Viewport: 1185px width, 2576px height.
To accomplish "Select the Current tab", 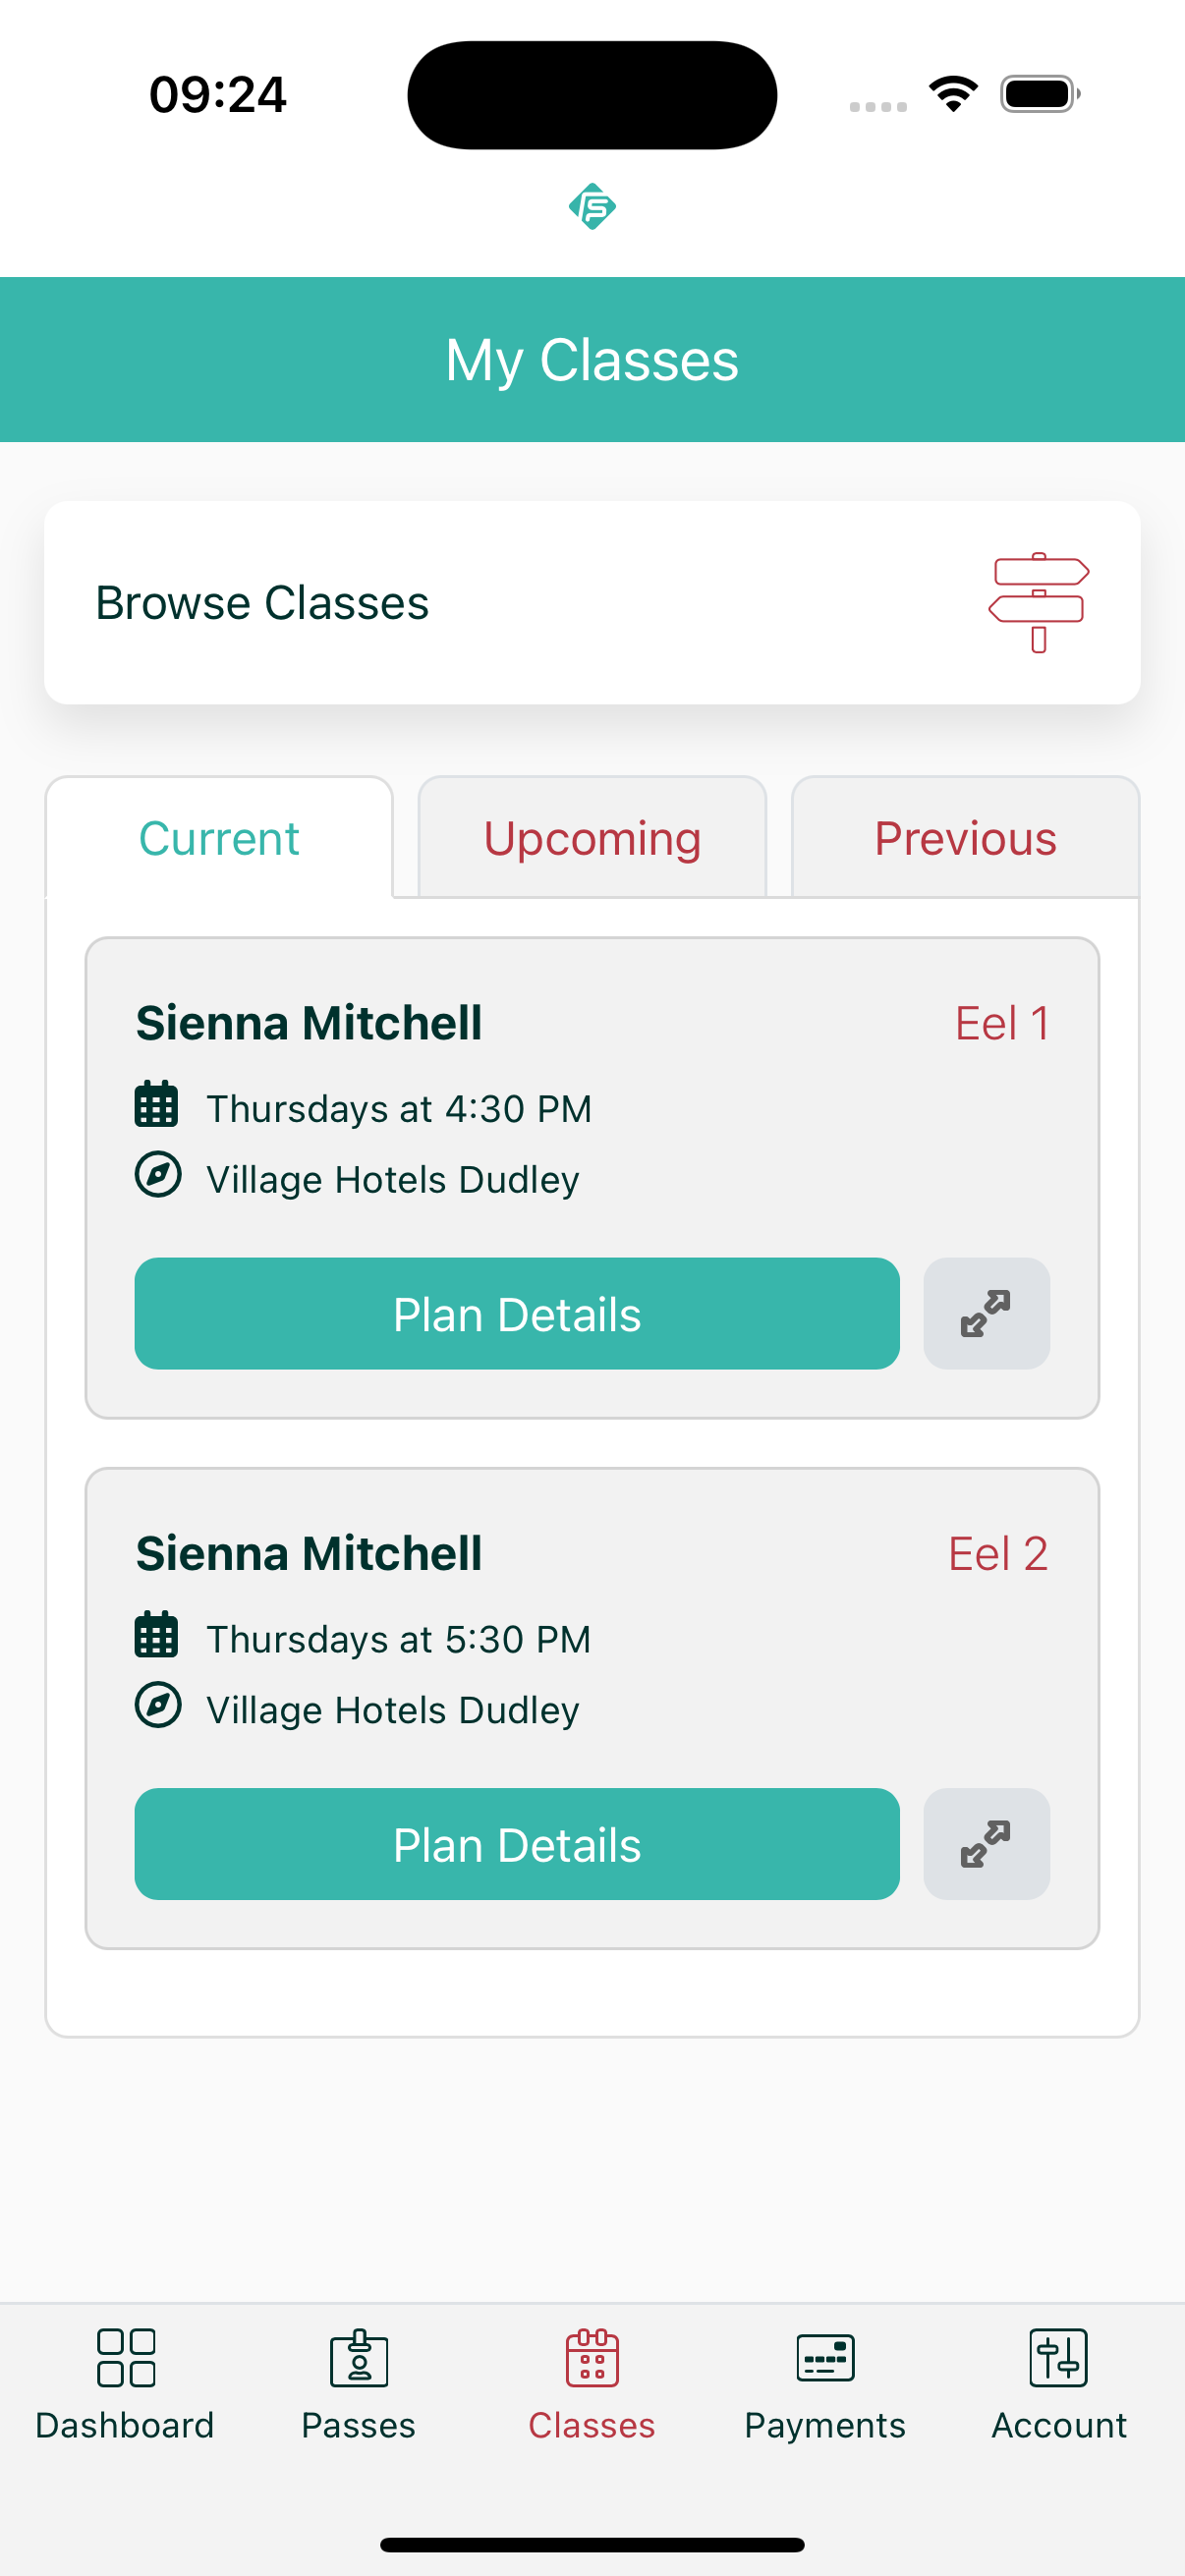I will point(219,837).
